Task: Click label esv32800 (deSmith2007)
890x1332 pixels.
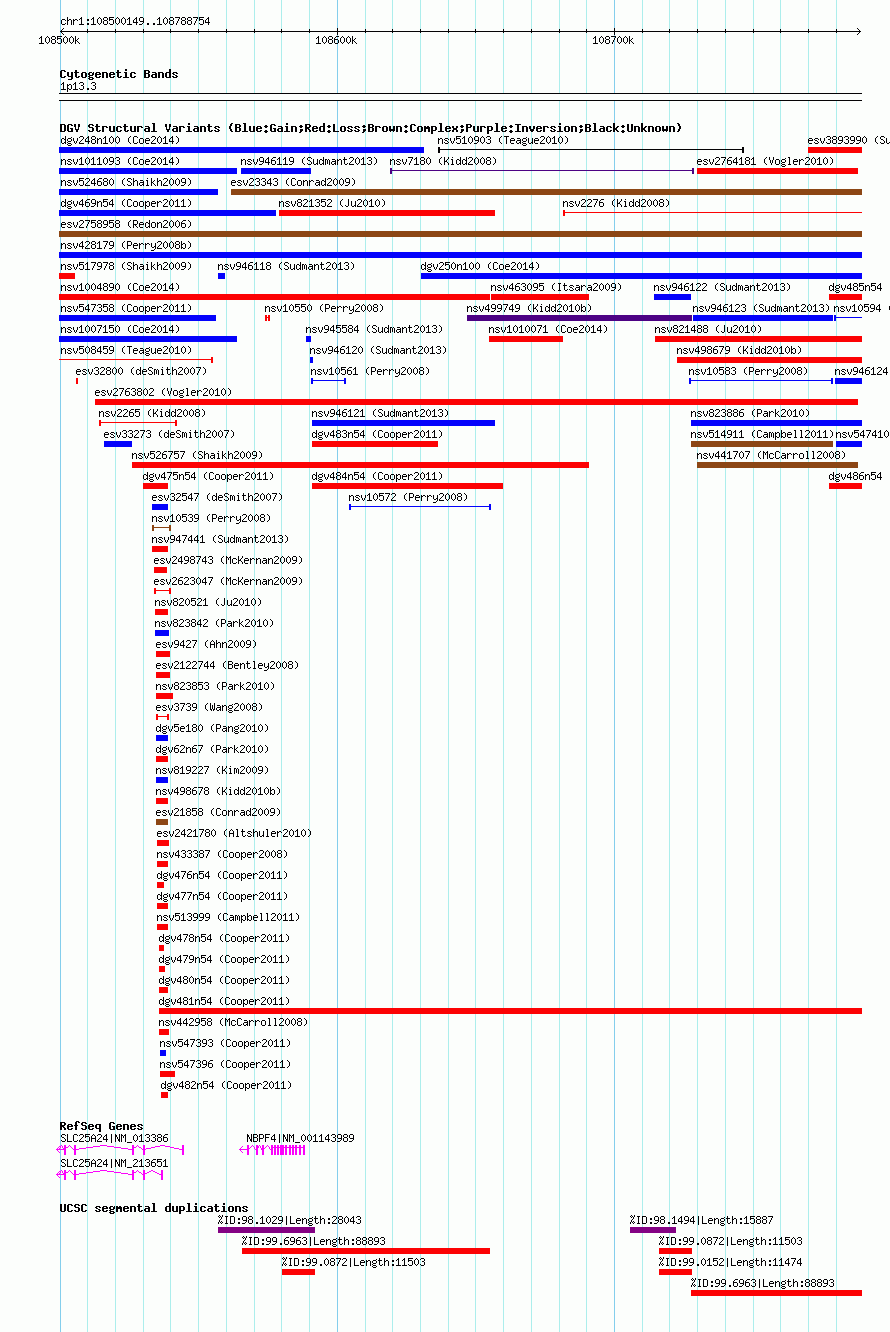Action: point(141,371)
